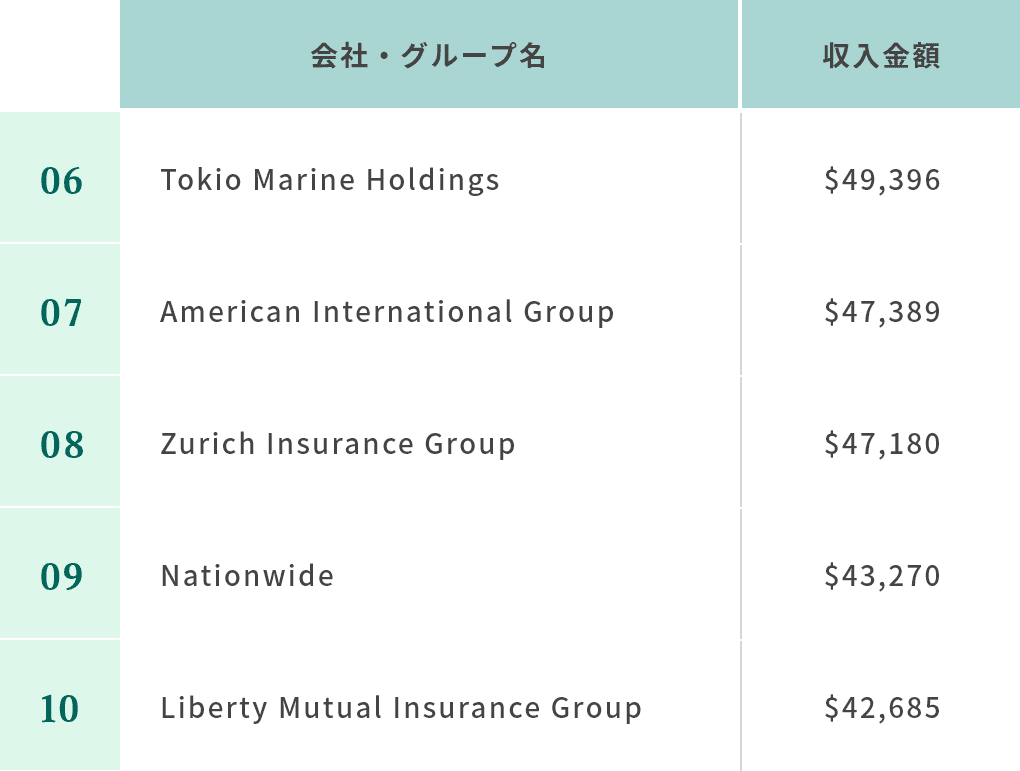Click the 会社・グループ名 column header
The width and height of the screenshot is (1020, 771).
pyautogui.click(x=429, y=54)
